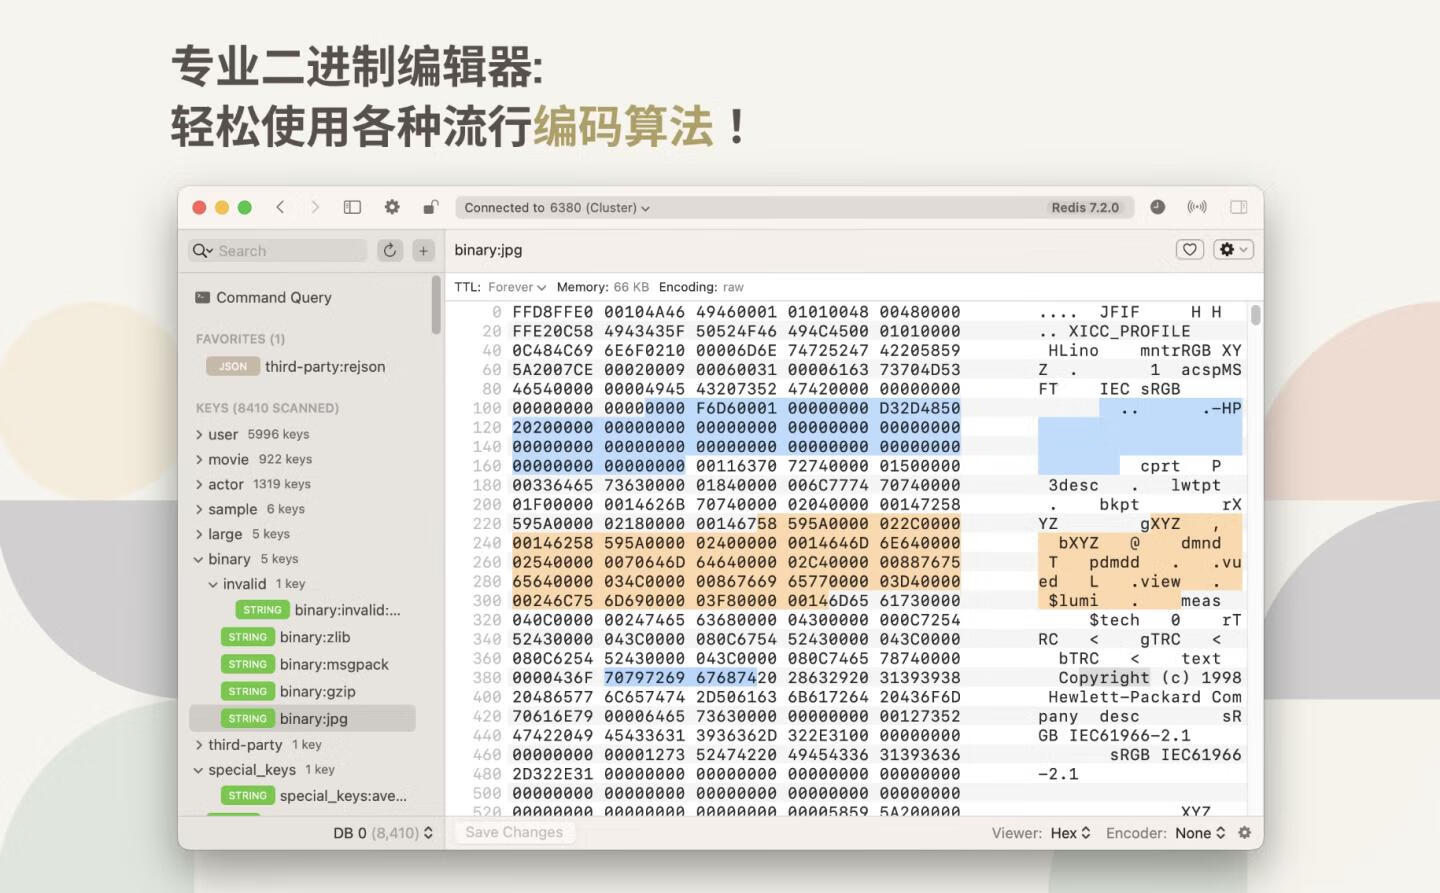
Task: Toggle the lock icon in toolbar
Action: coord(430,207)
